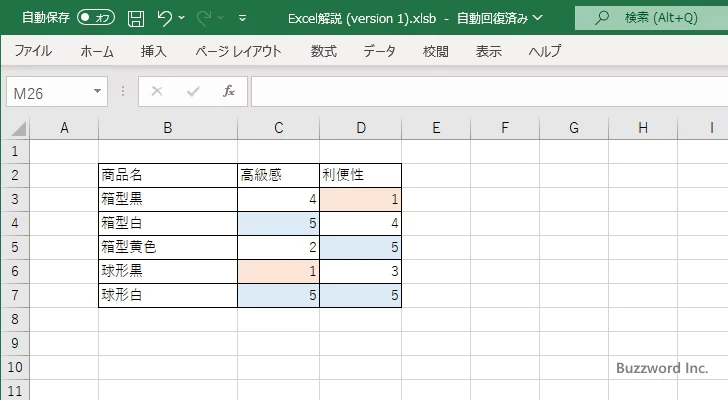
Task: Click cell C3 with value 4
Action: [x=279, y=200]
